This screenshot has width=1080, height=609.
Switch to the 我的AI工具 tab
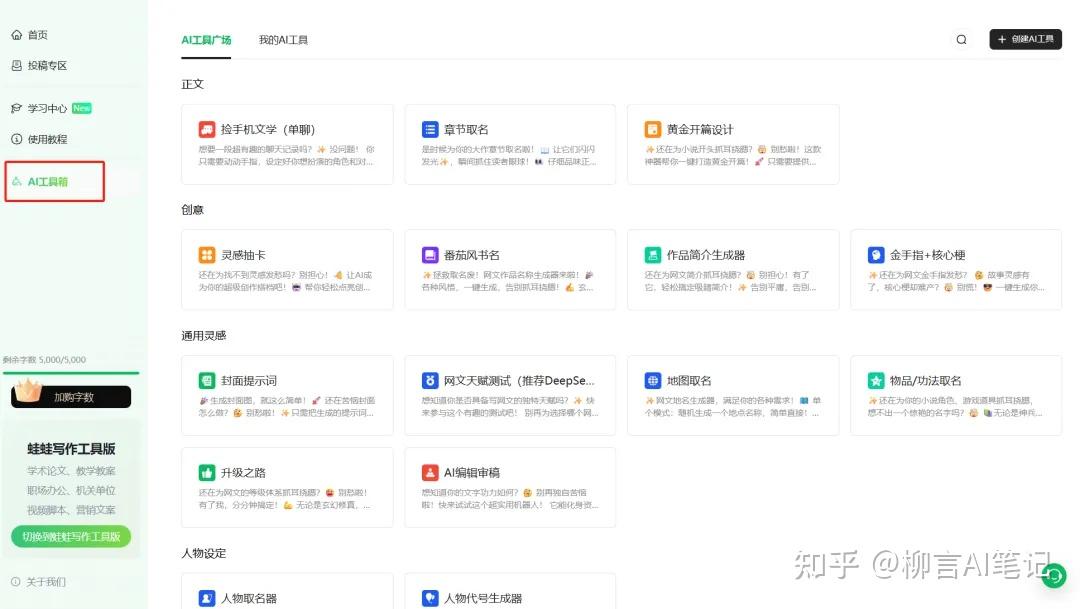pos(283,40)
